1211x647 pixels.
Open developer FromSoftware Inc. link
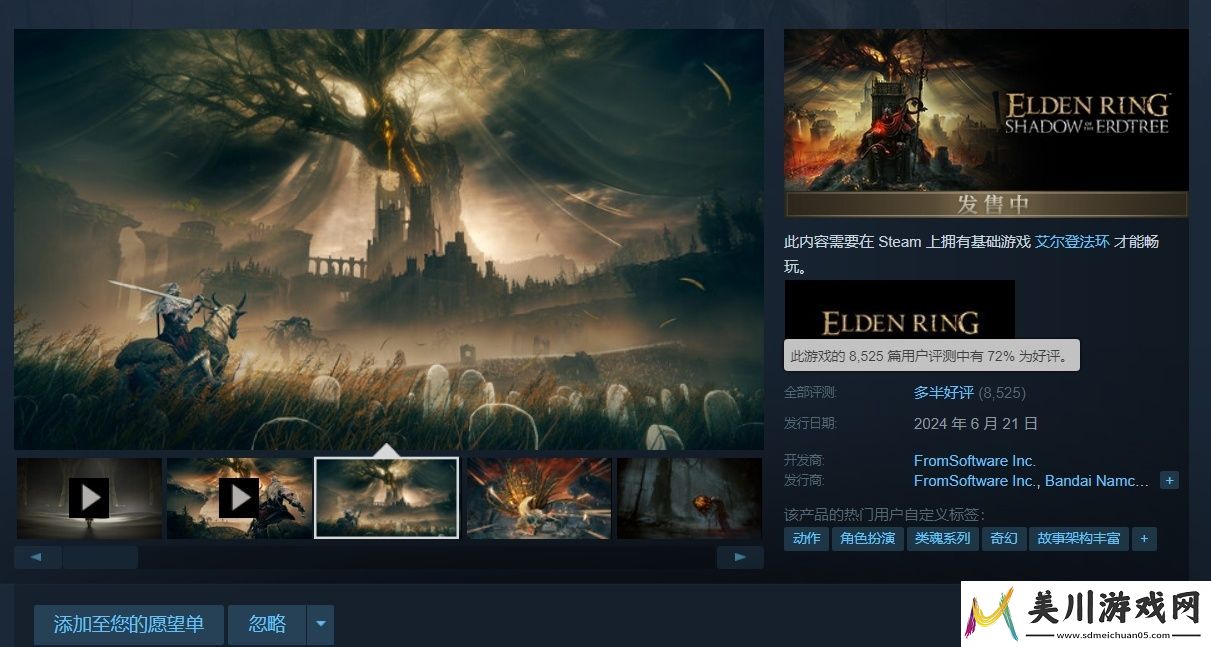(975, 461)
